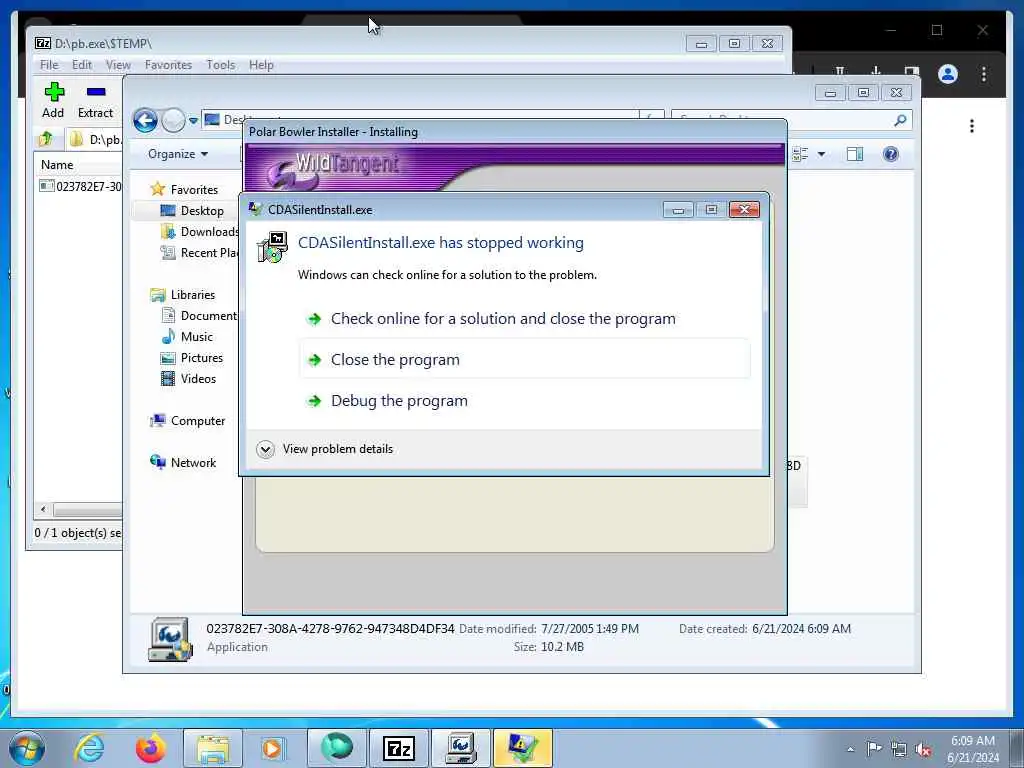Switch to the Polar Bowler installer taskbar button

pos(460,748)
